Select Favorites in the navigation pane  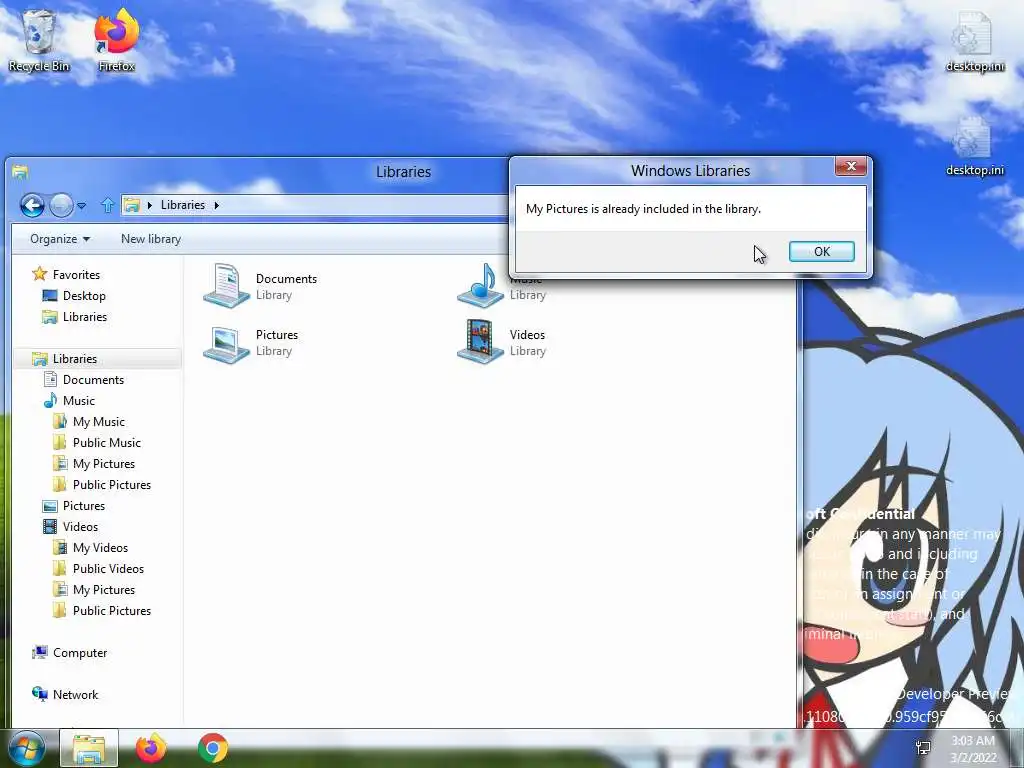click(x=76, y=275)
